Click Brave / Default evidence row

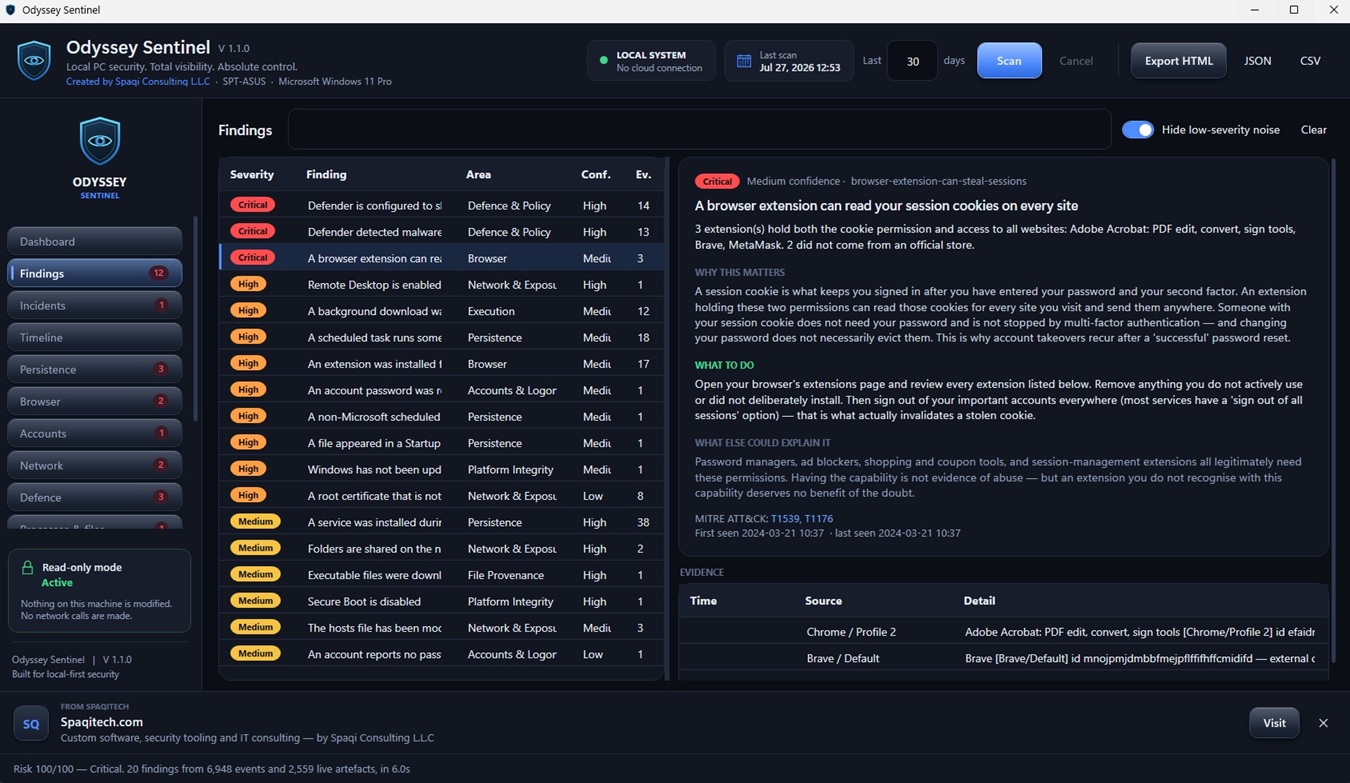tap(1003, 658)
